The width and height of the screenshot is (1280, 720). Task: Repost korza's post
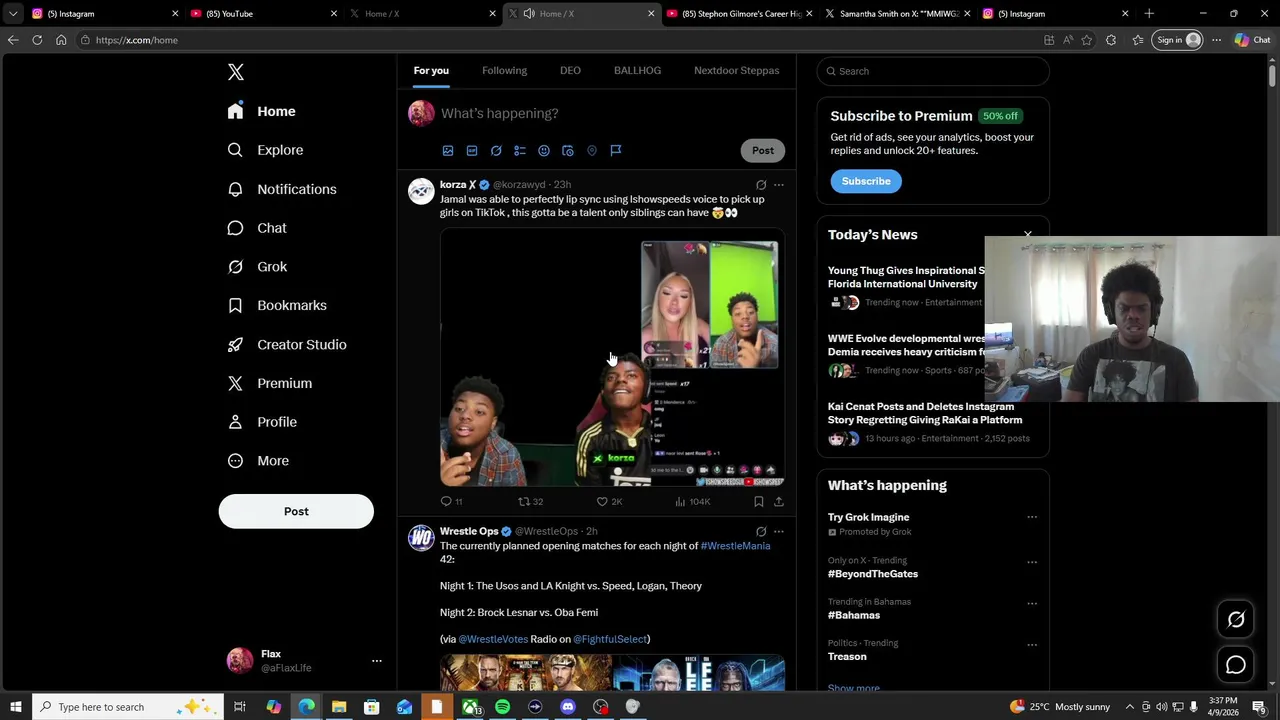(530, 501)
